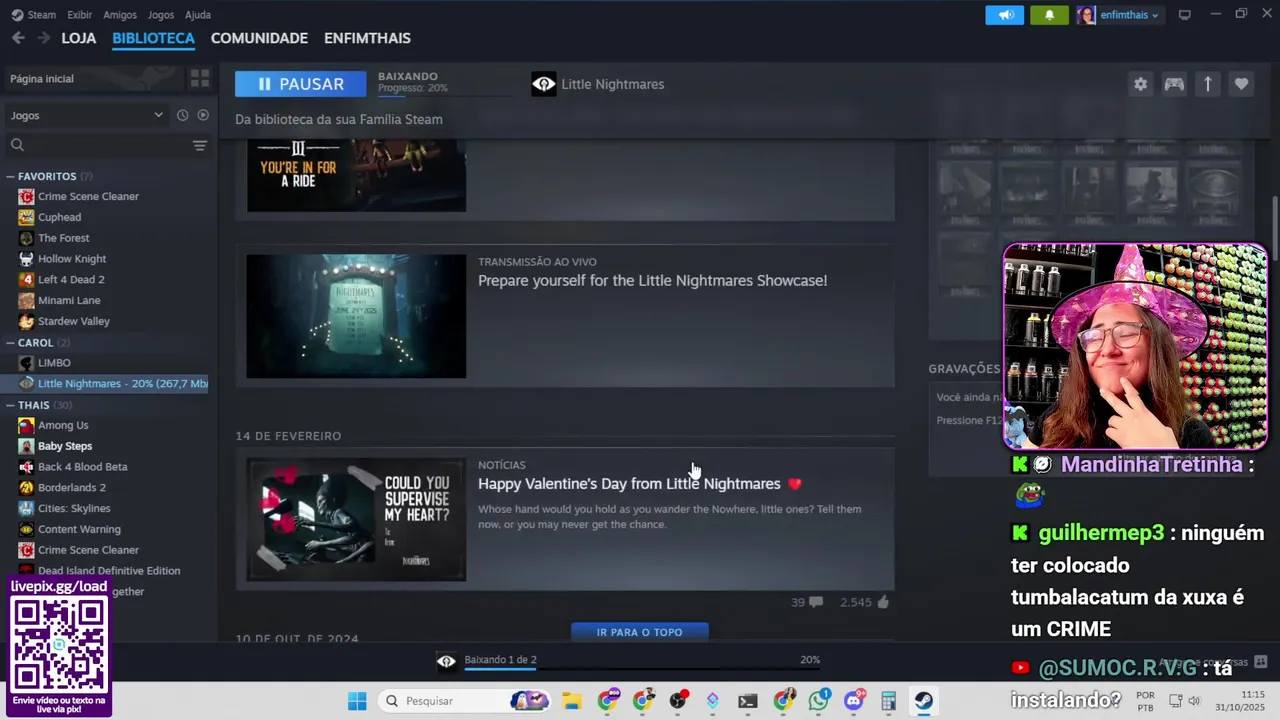Click the announcements megaphone icon
This screenshot has width=1280, height=720.
click(x=1006, y=15)
